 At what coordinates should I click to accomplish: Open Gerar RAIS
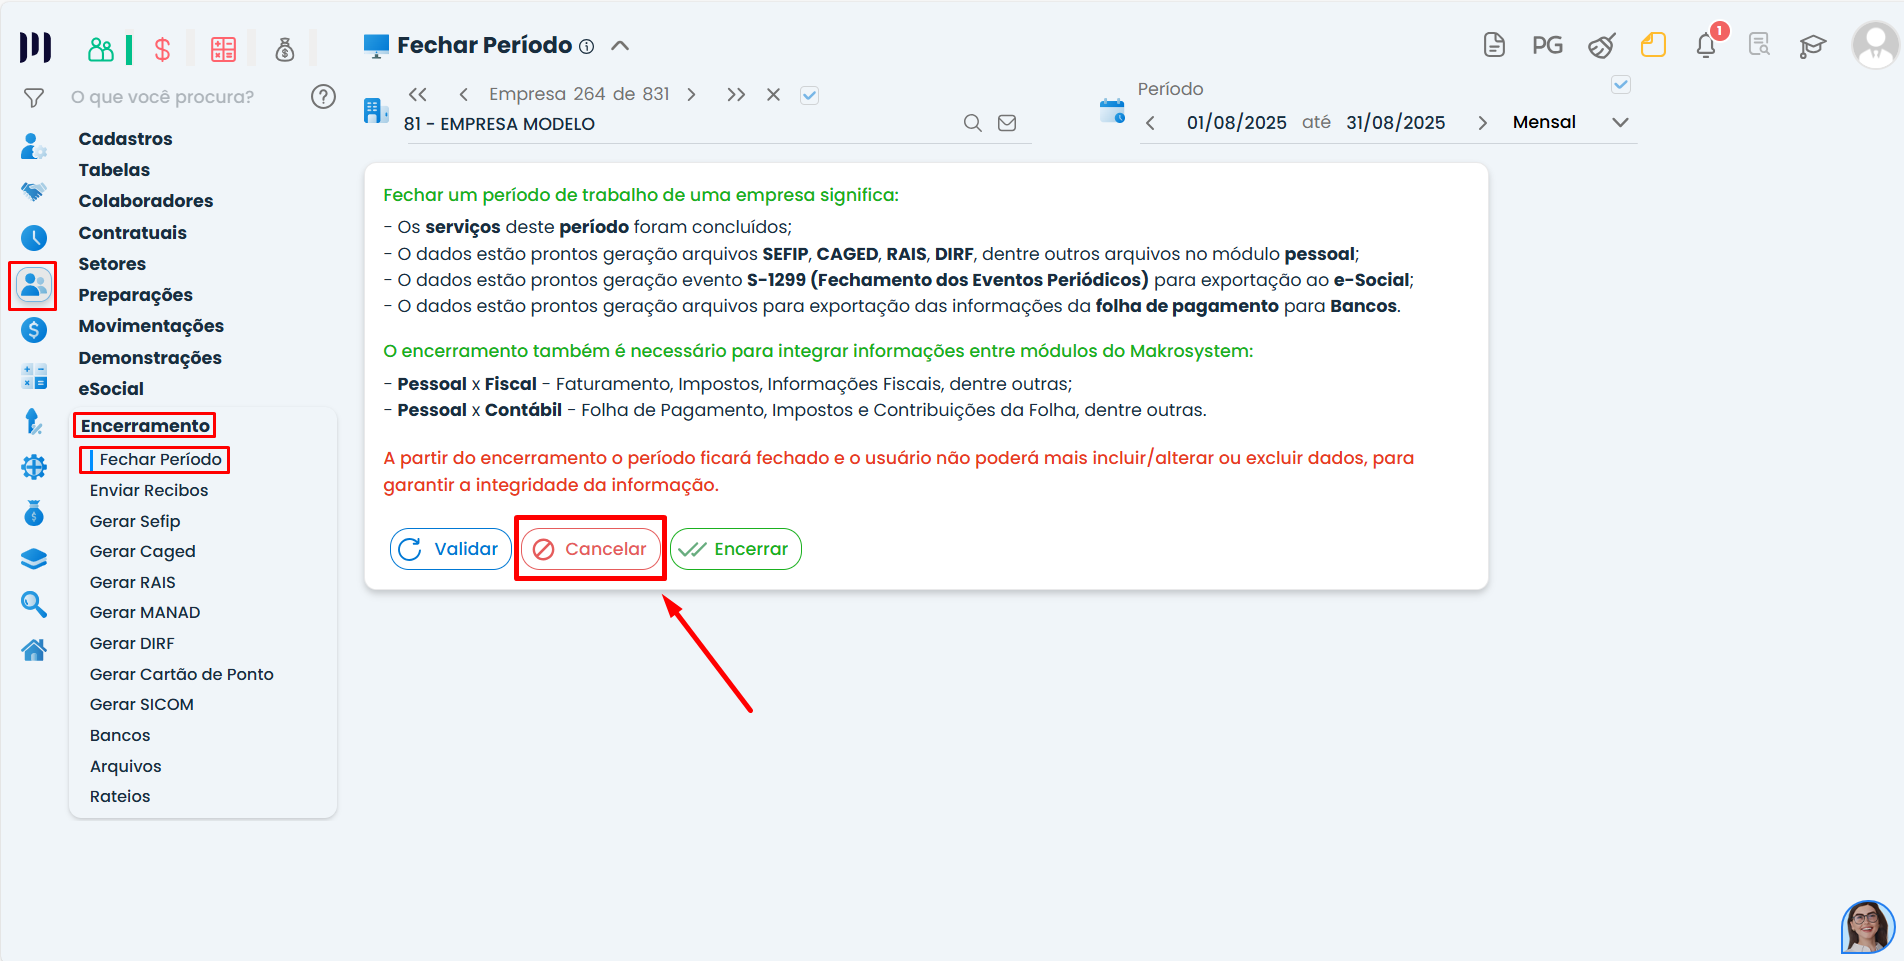click(133, 582)
